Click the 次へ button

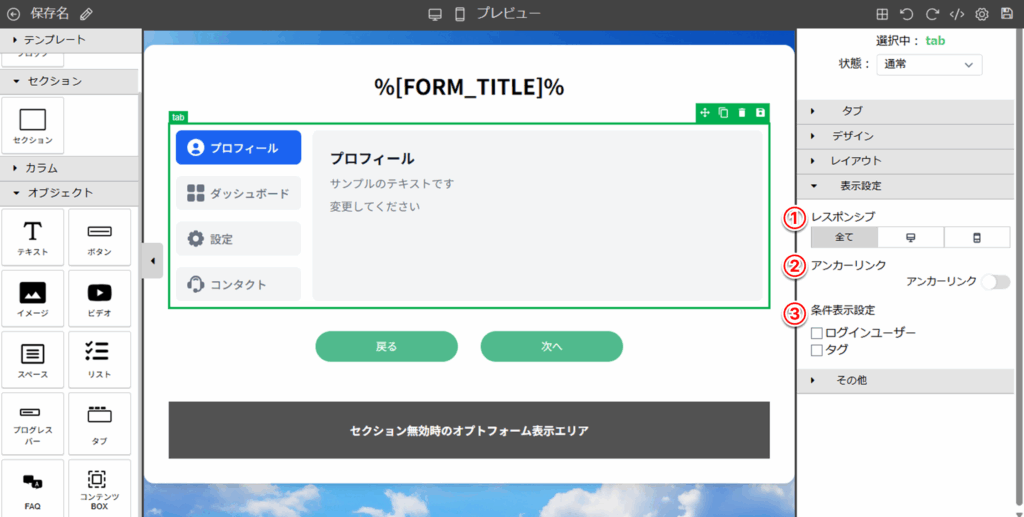point(551,346)
